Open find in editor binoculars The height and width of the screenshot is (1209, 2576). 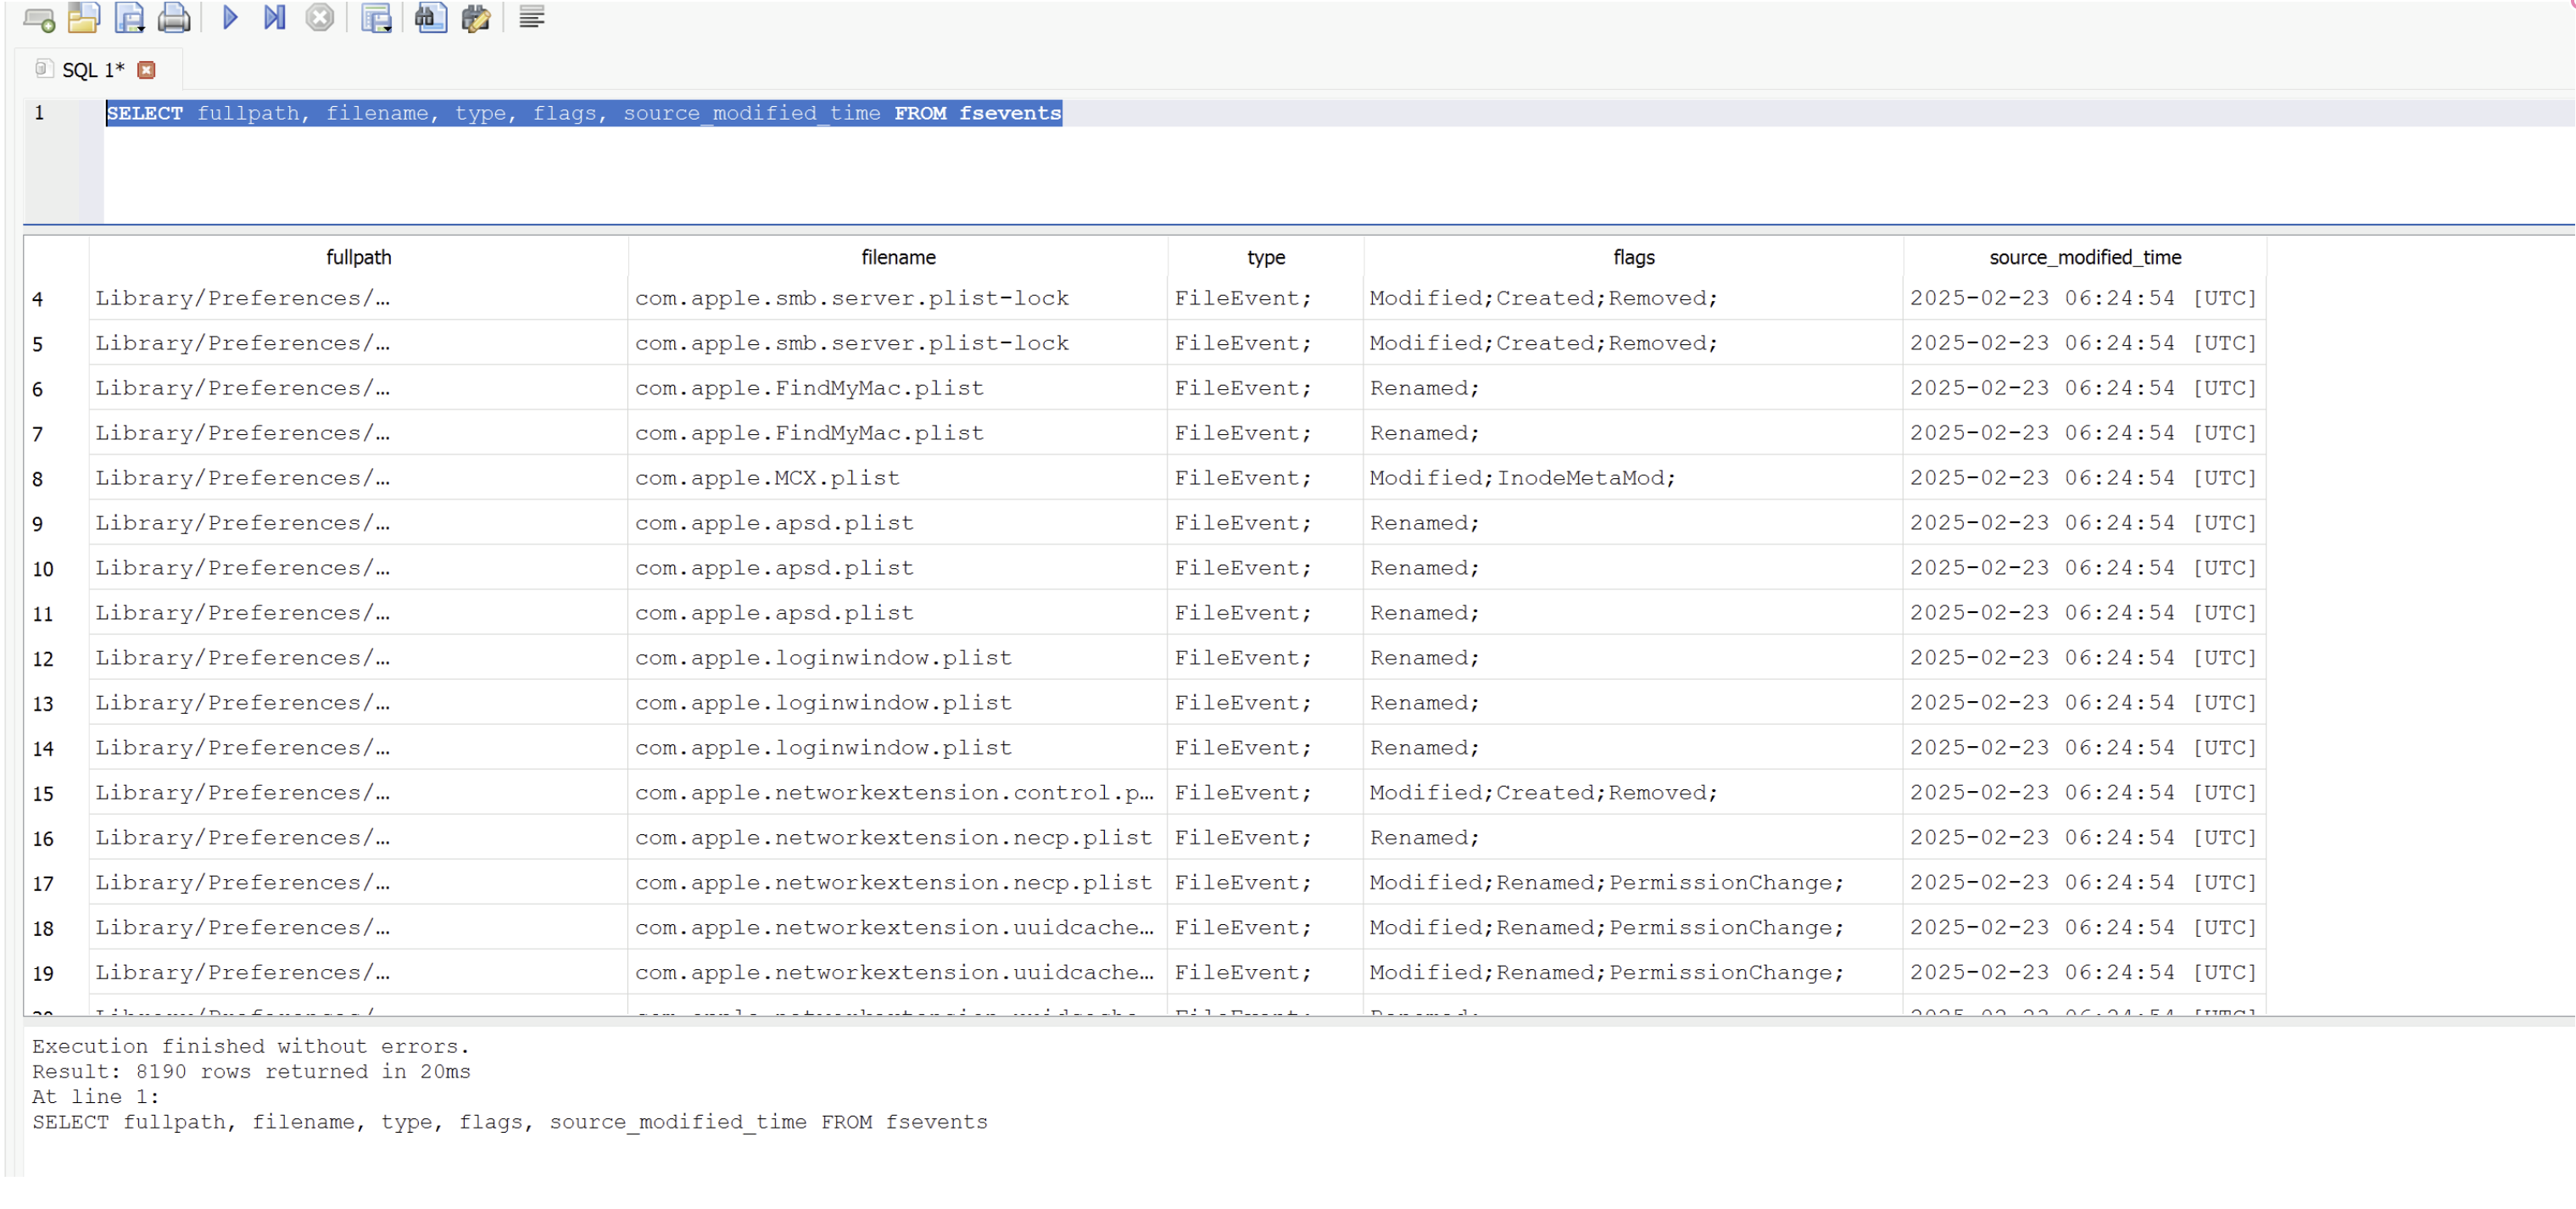click(x=431, y=18)
